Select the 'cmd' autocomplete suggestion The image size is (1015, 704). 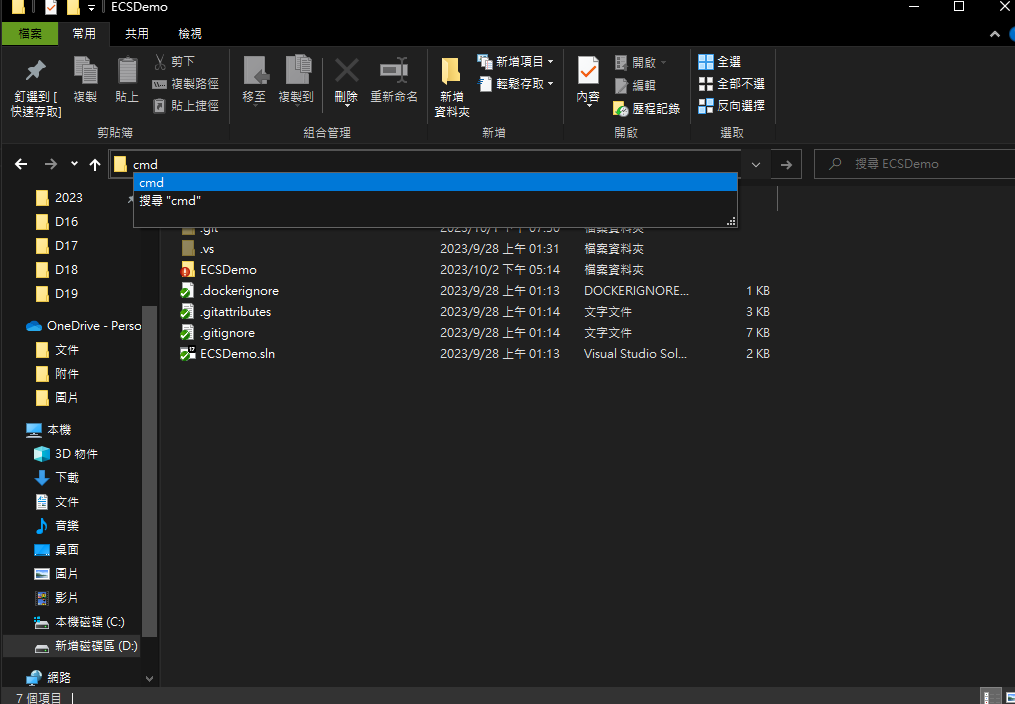click(435, 182)
